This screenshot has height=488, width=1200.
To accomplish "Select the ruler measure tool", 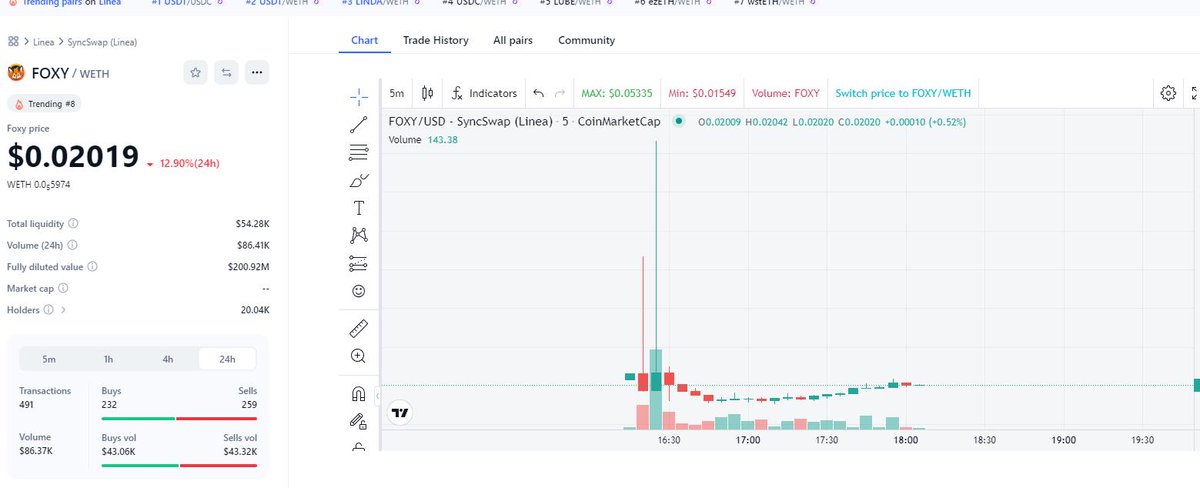I will click(x=358, y=327).
